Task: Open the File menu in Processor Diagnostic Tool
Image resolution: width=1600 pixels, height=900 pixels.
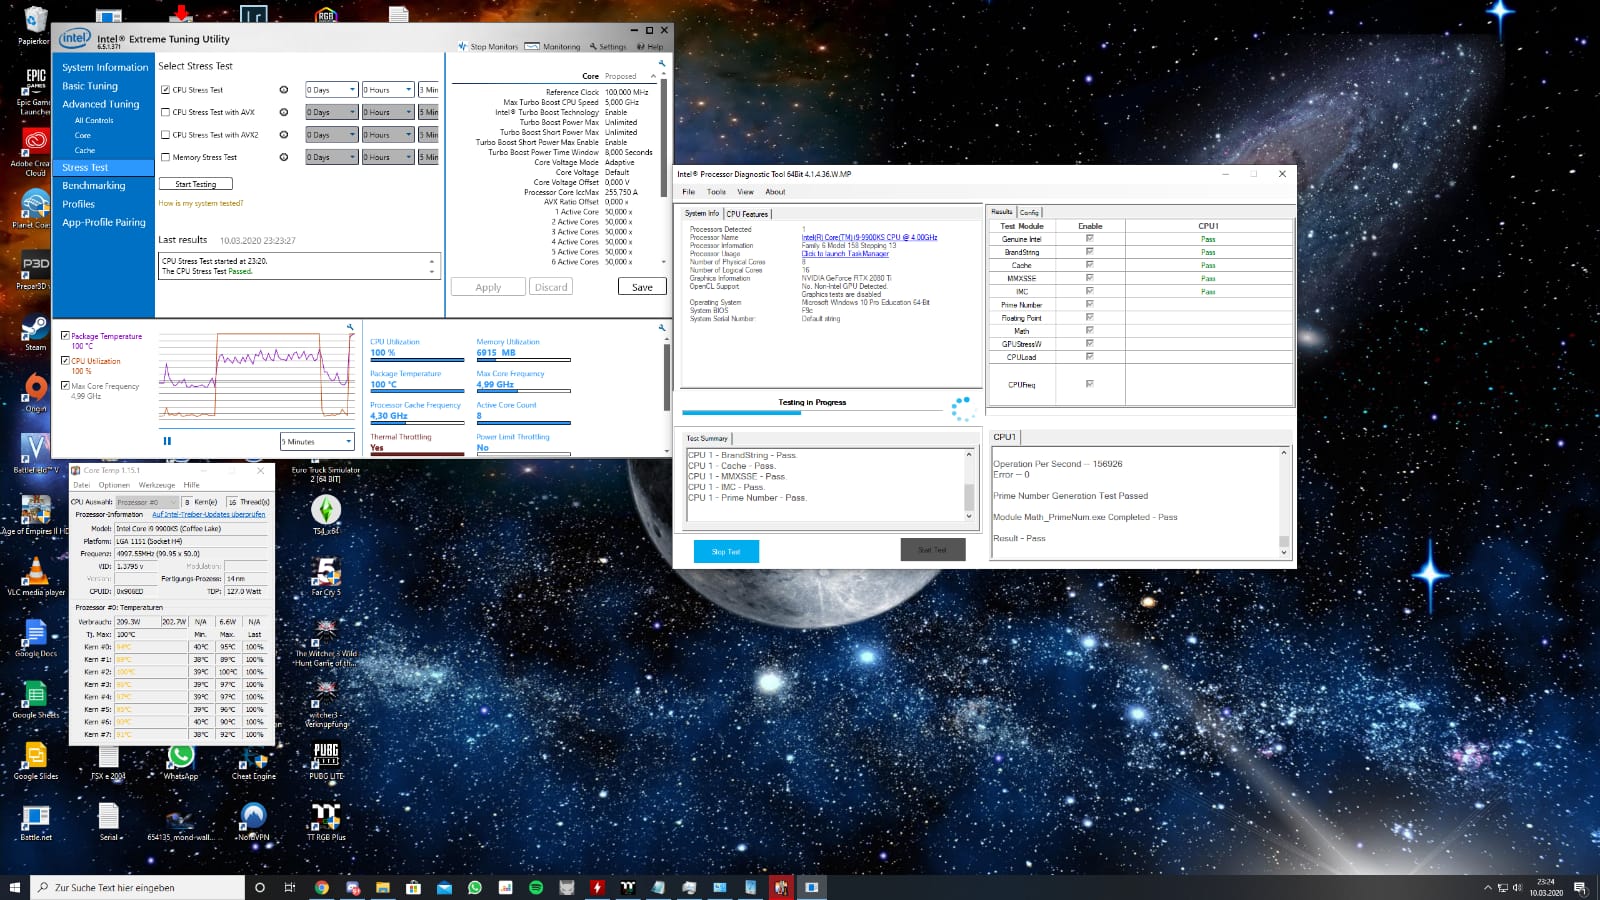Action: 688,192
